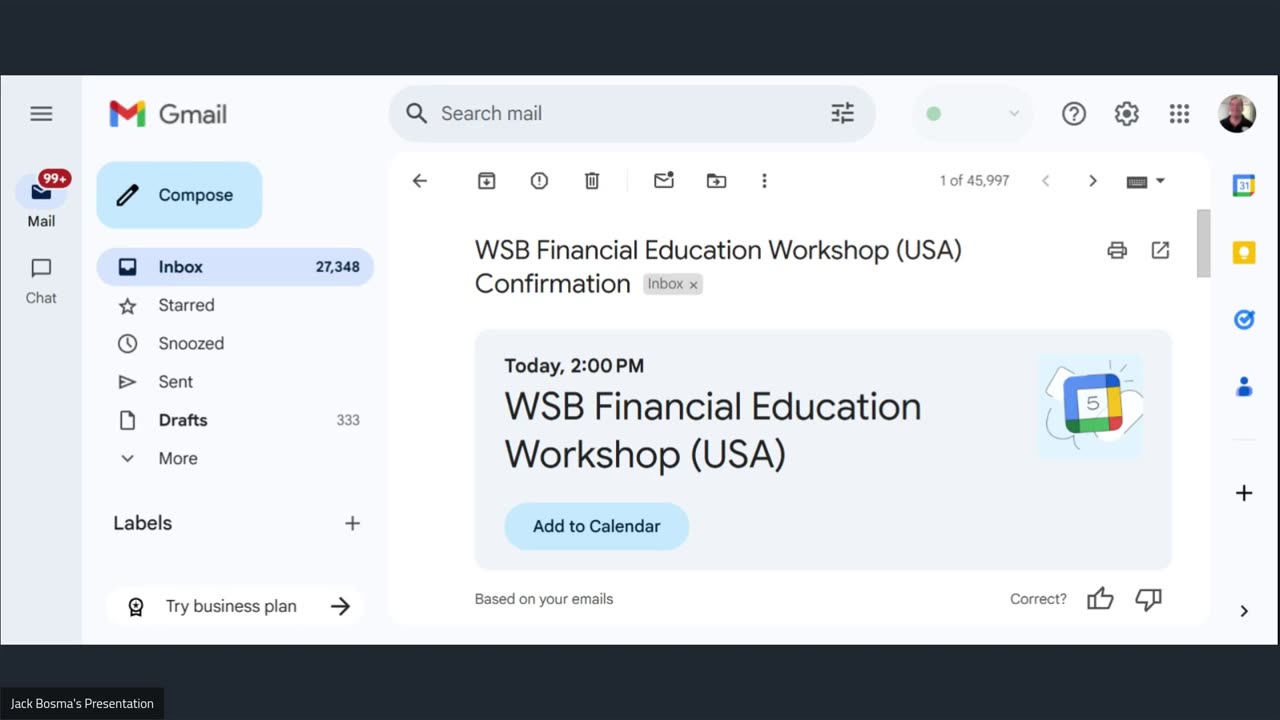The width and height of the screenshot is (1280, 720).
Task: Print the email using the printer icon
Action: [x=1117, y=250]
